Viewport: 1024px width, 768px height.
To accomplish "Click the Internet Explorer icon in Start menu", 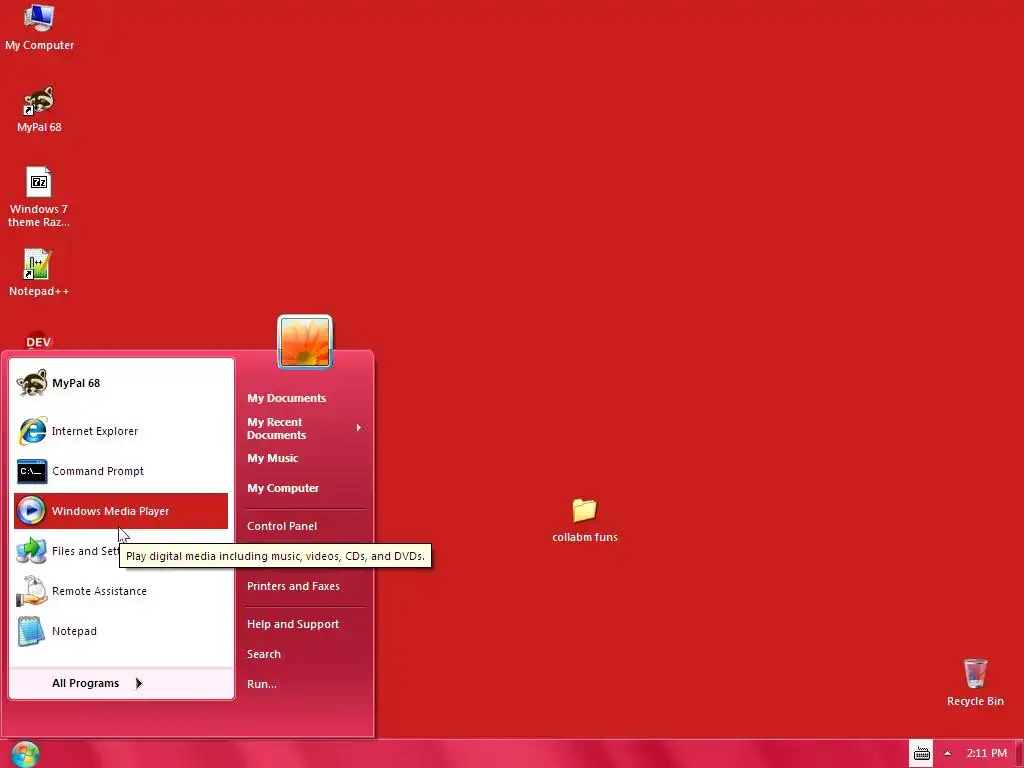I will tap(31, 431).
